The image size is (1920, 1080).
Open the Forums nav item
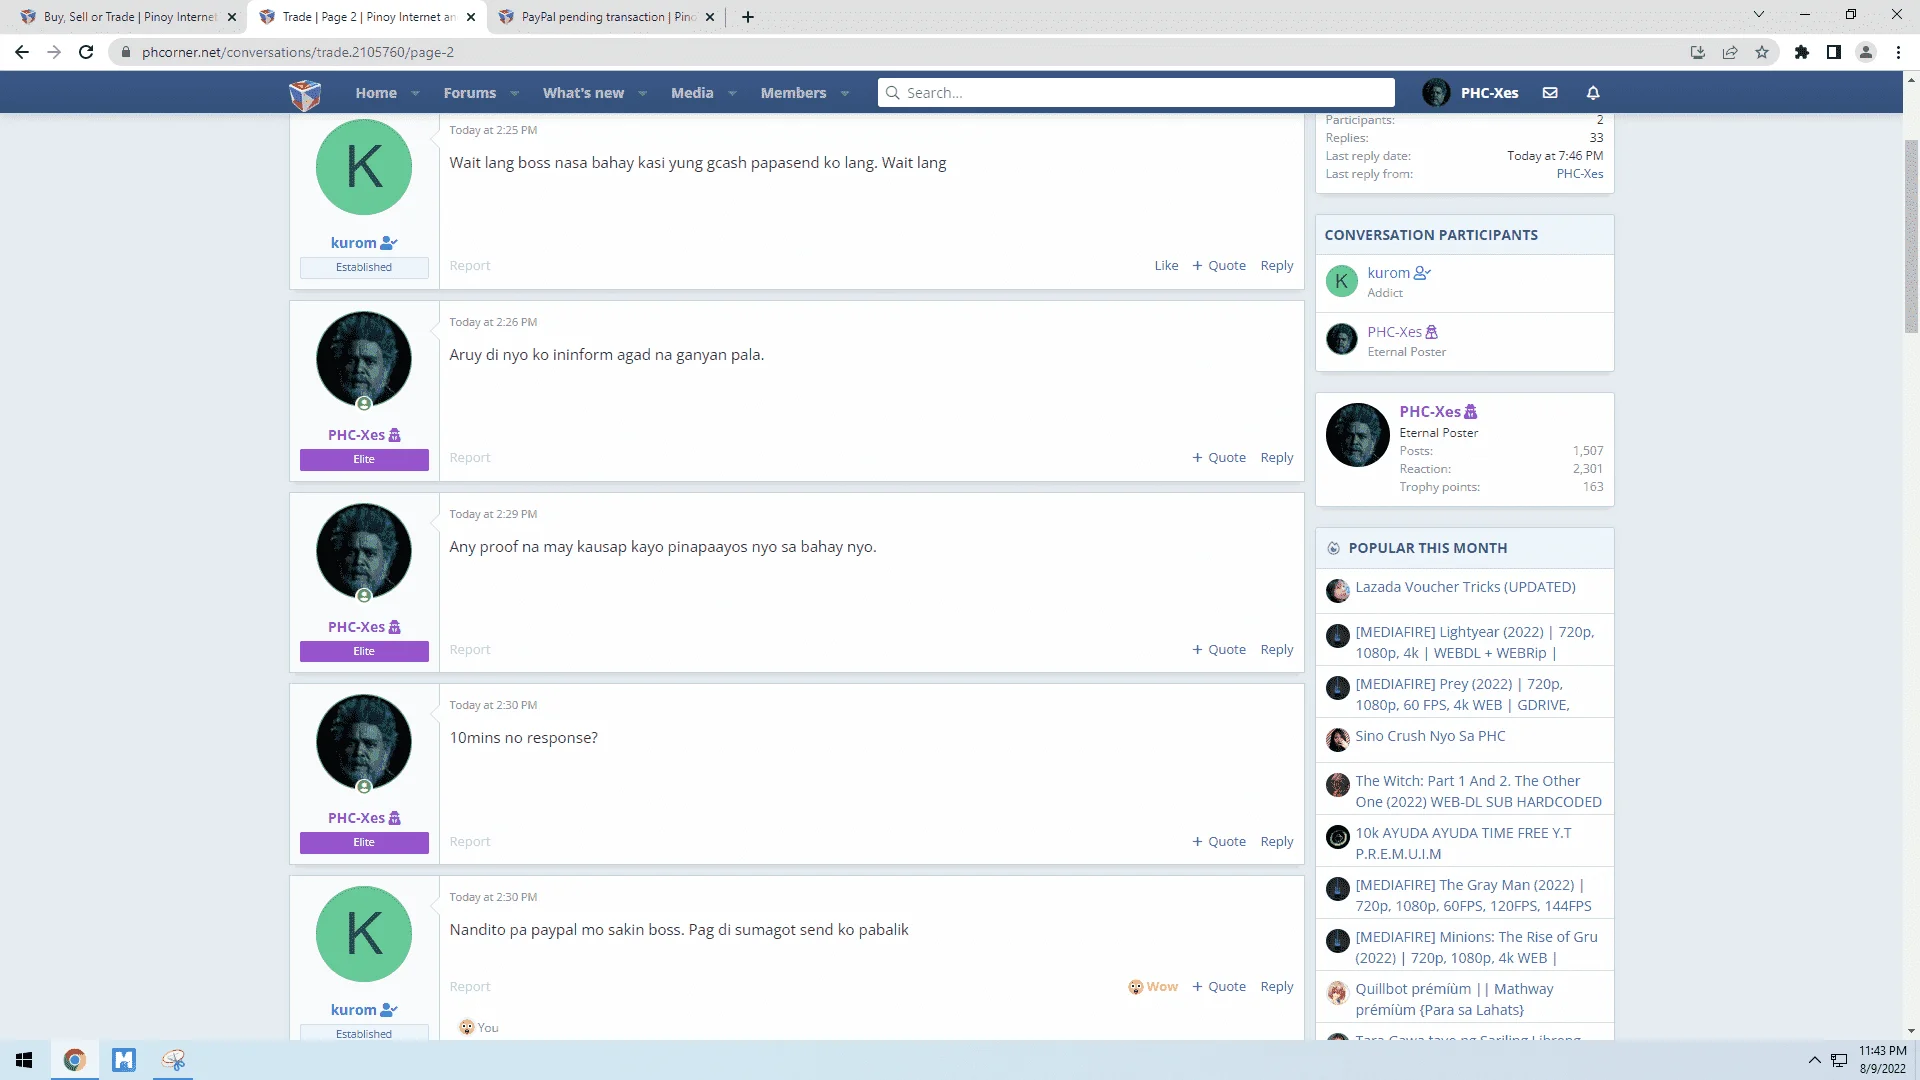tap(470, 93)
